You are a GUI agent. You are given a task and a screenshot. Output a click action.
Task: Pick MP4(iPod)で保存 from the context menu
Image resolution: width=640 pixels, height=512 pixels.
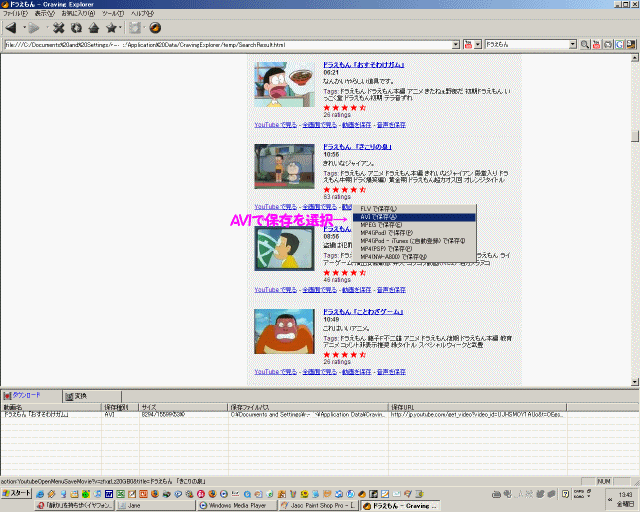[x=414, y=233]
